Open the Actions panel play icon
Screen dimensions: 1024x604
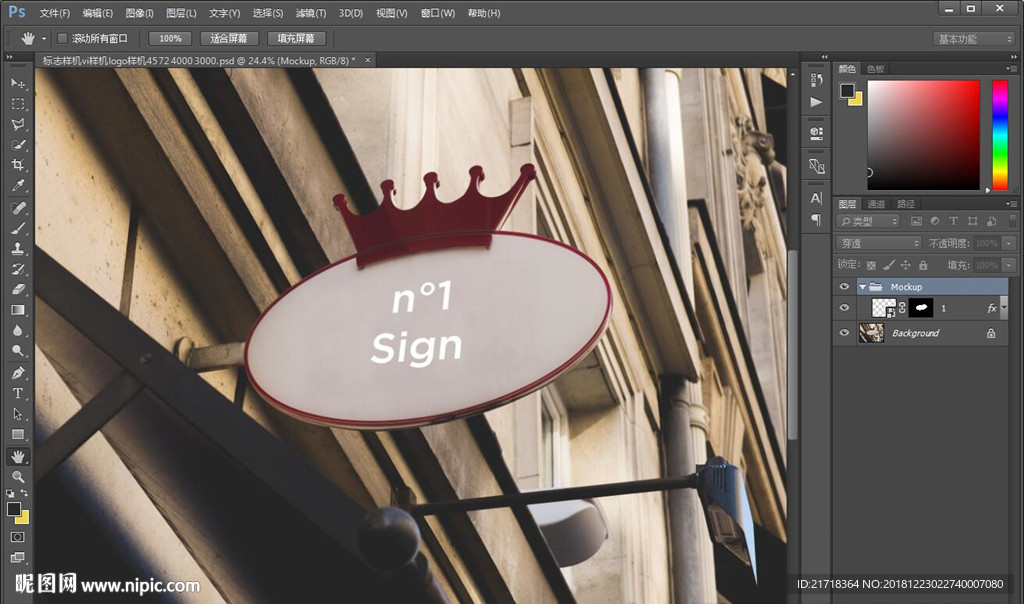click(x=816, y=102)
